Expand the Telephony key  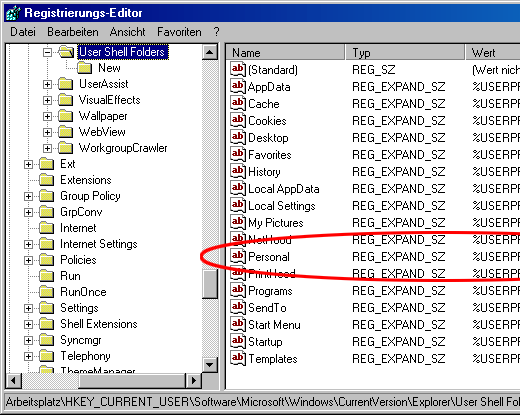[29, 356]
